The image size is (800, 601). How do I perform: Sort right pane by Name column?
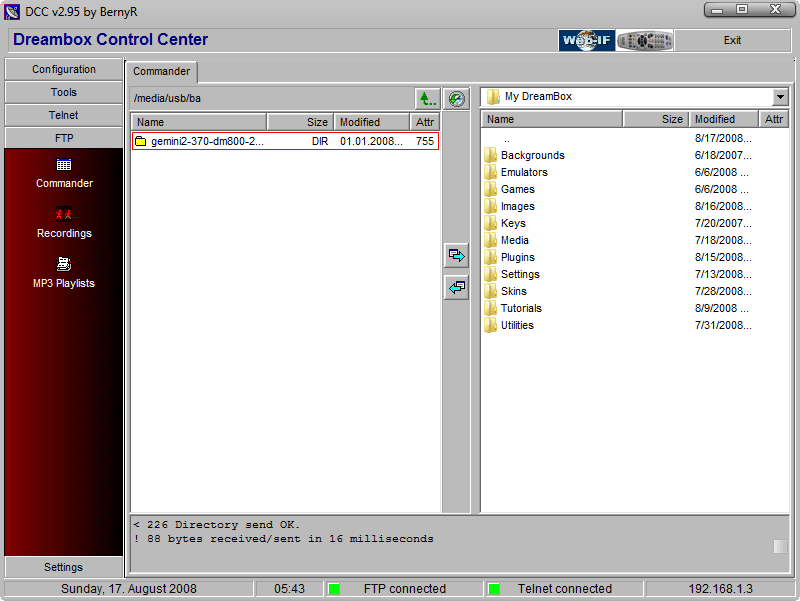(x=552, y=119)
